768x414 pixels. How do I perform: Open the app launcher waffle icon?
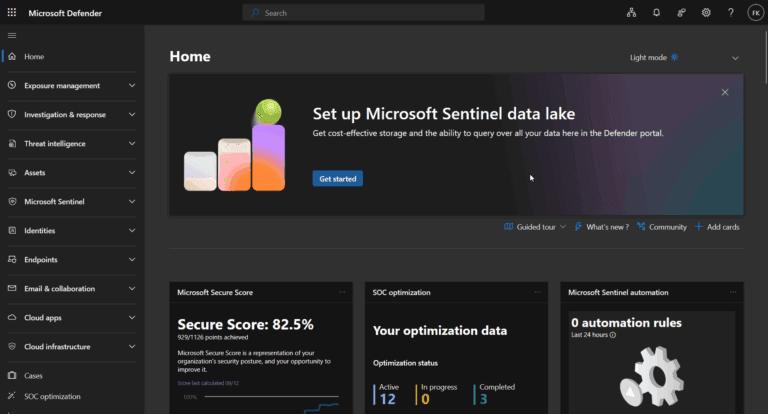click(x=12, y=13)
